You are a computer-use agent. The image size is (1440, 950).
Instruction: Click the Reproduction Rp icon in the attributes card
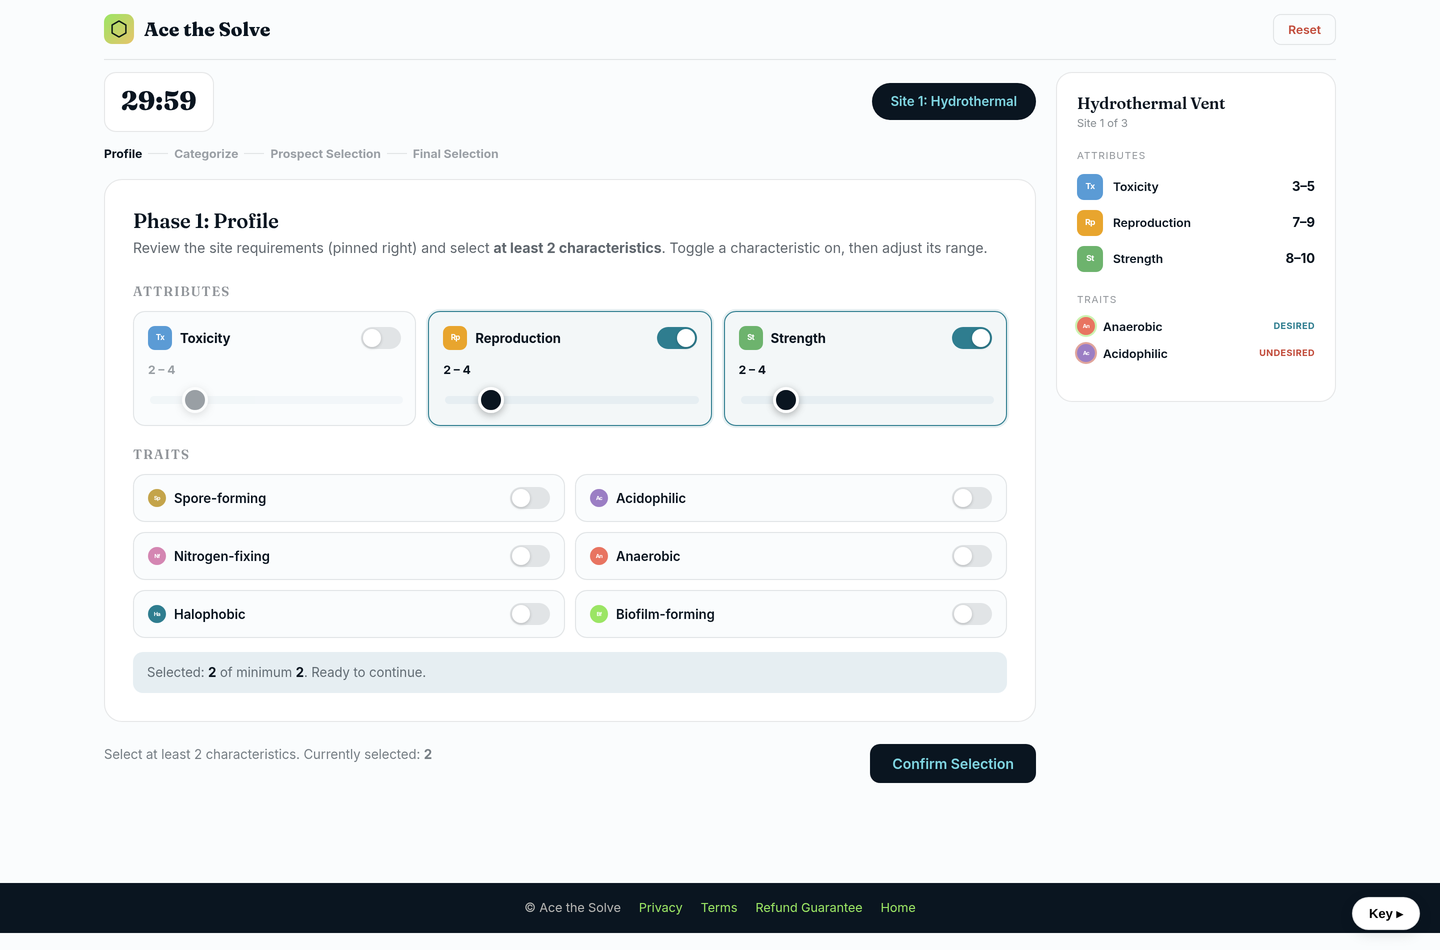point(455,338)
